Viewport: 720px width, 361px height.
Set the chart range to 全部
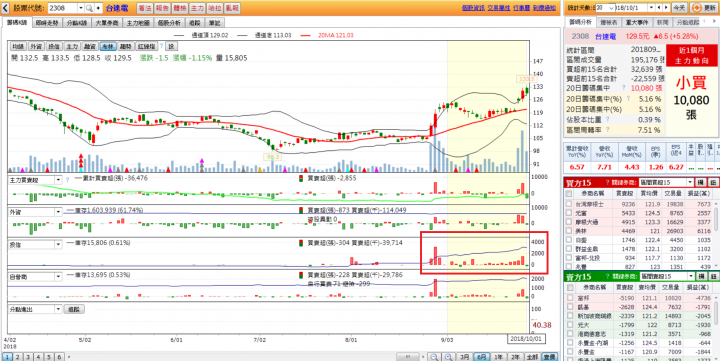[532, 356]
